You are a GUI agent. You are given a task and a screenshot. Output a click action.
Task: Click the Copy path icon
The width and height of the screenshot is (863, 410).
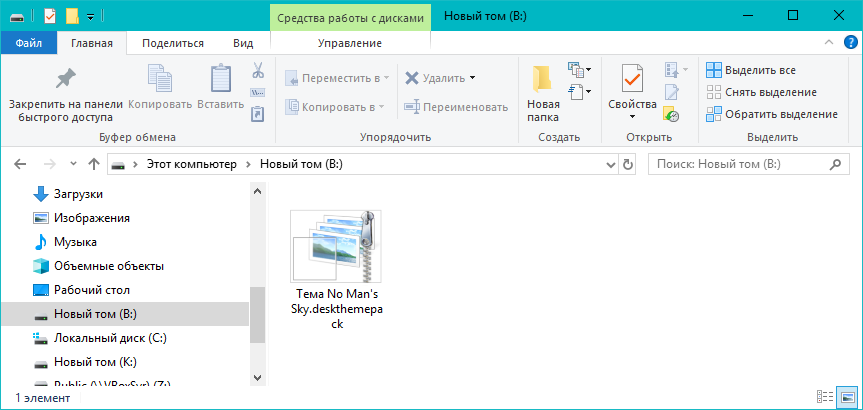click(x=258, y=92)
